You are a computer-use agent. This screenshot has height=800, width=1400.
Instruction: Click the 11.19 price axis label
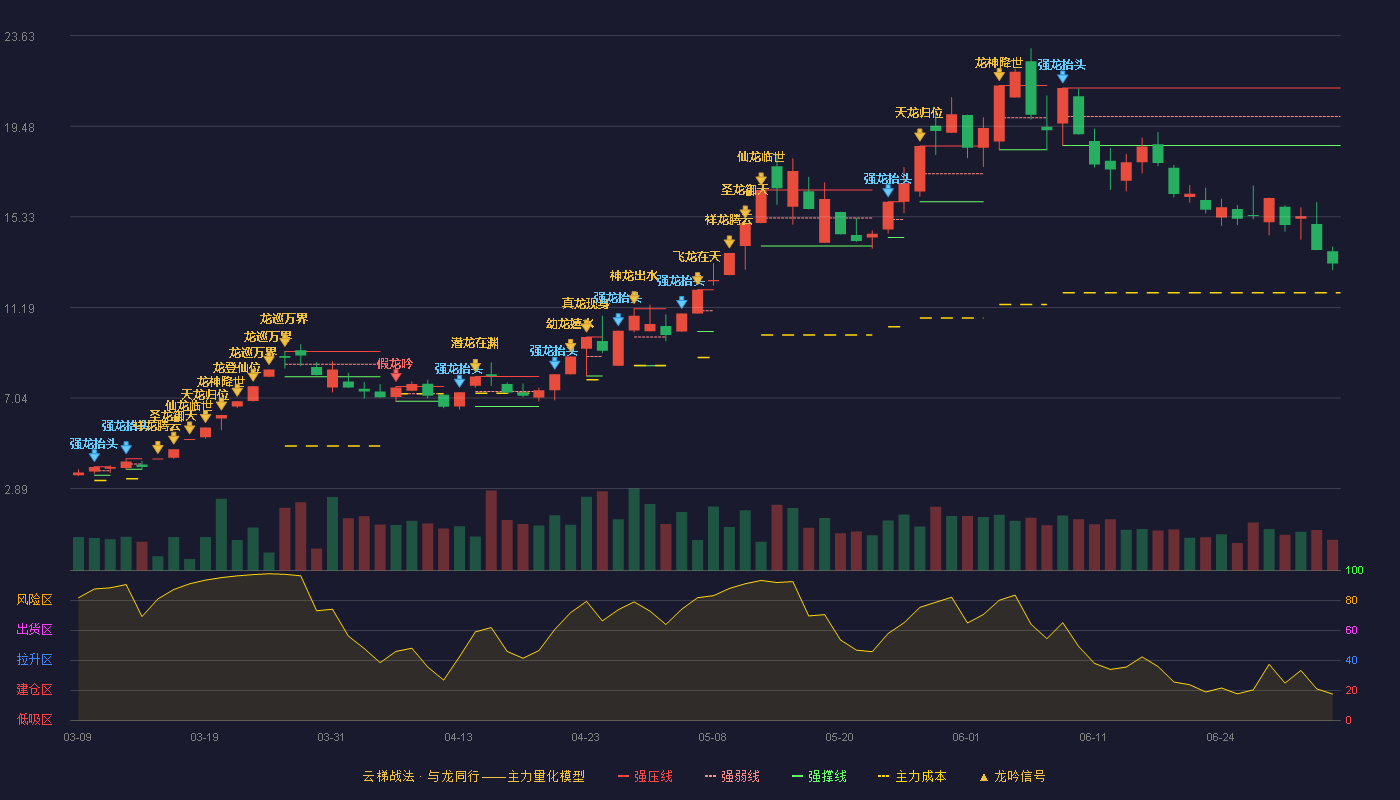coord(19,309)
